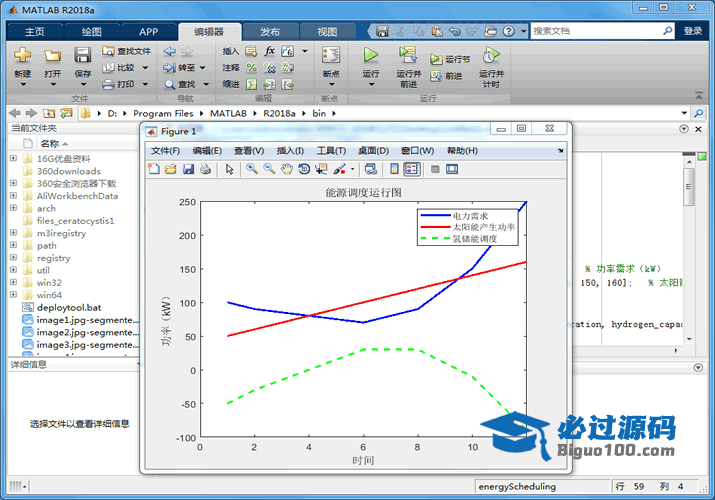Screen dimensions: 715x500
Task: Expand the 360安全浏览器下载 folder
Action: point(13,183)
